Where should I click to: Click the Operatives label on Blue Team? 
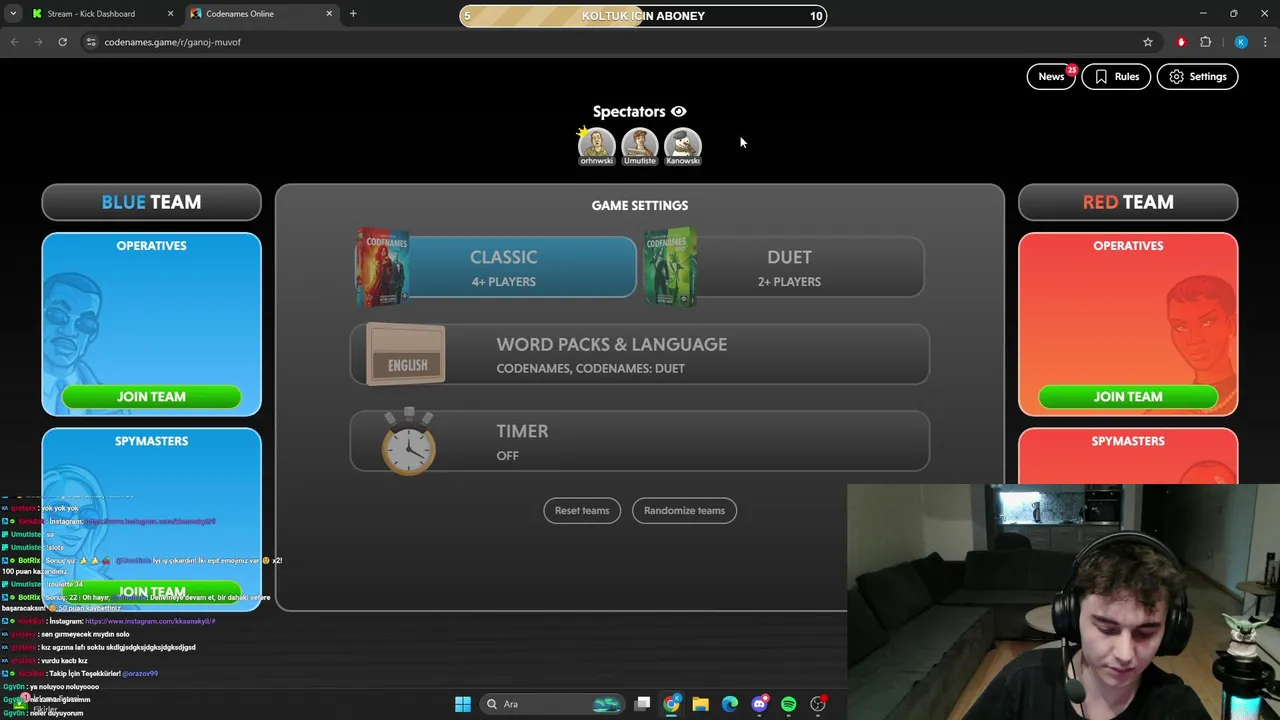tap(151, 246)
